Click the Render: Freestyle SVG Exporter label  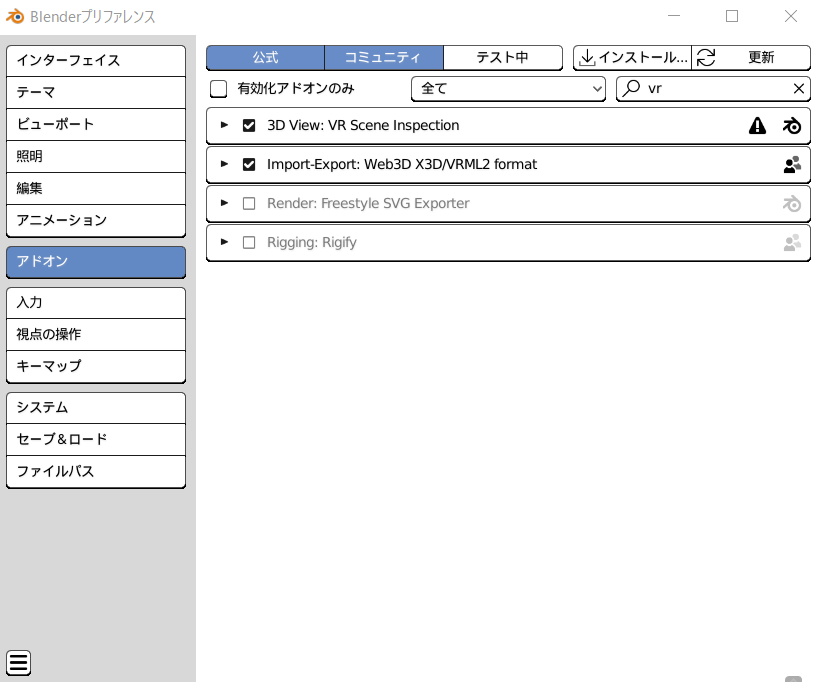point(368,203)
